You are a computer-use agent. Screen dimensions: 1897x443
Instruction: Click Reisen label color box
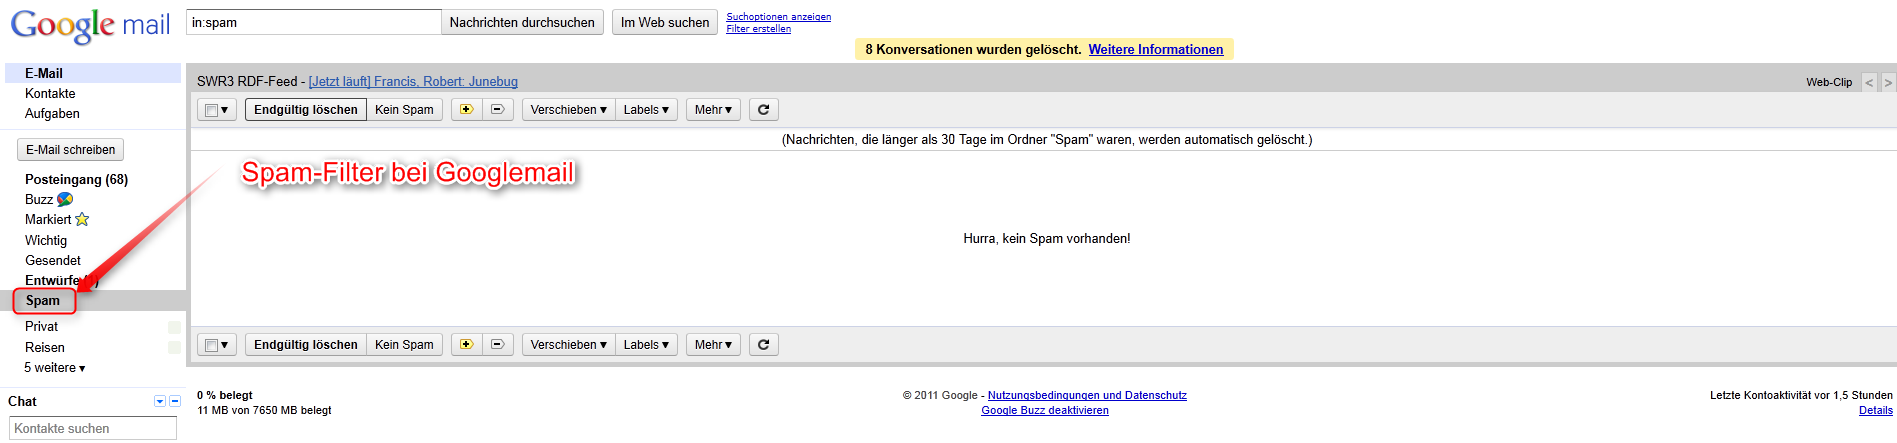174,347
